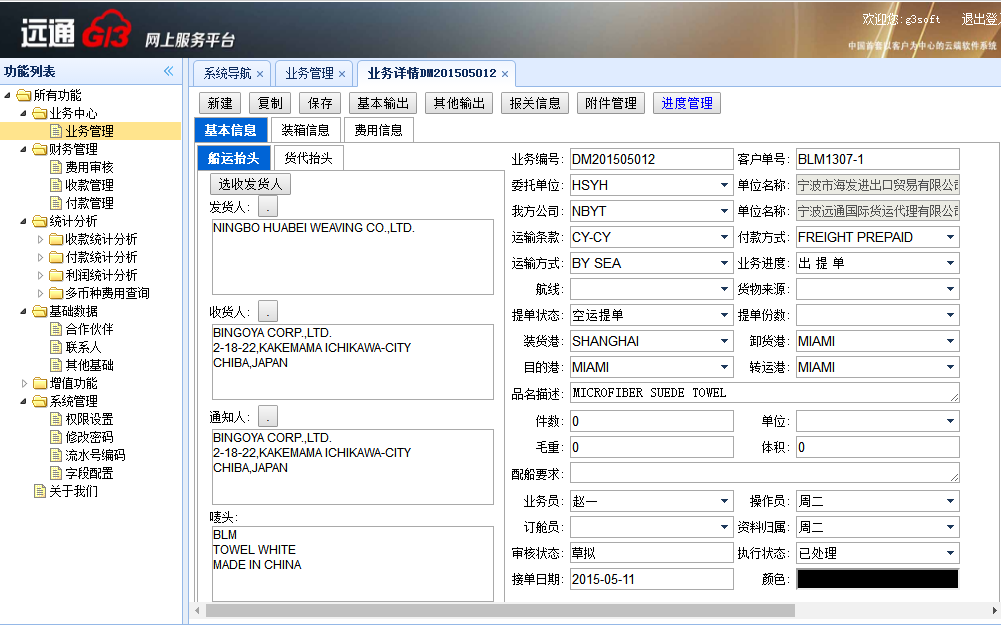The height and width of the screenshot is (626, 1001).
Task: Click the 付款统计分析 folder icon
Action: (x=56, y=257)
